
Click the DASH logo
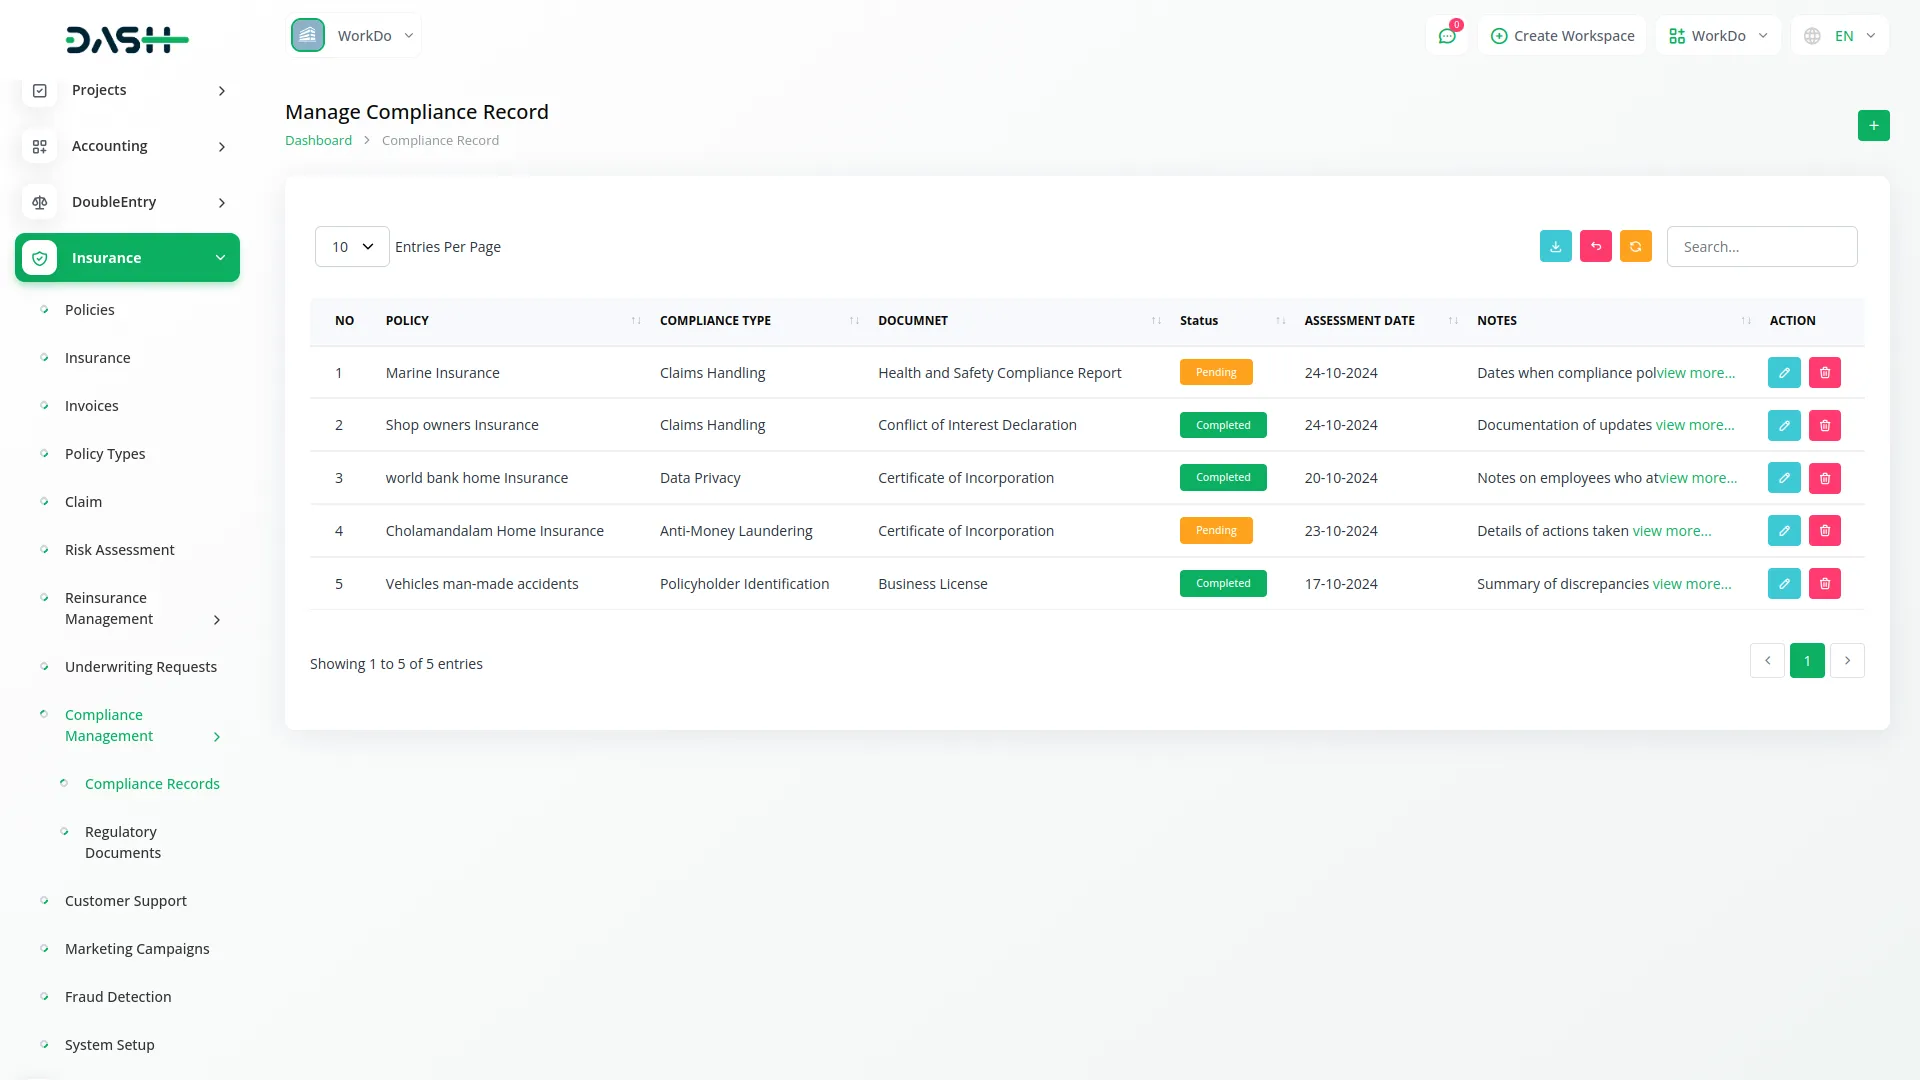(127, 40)
